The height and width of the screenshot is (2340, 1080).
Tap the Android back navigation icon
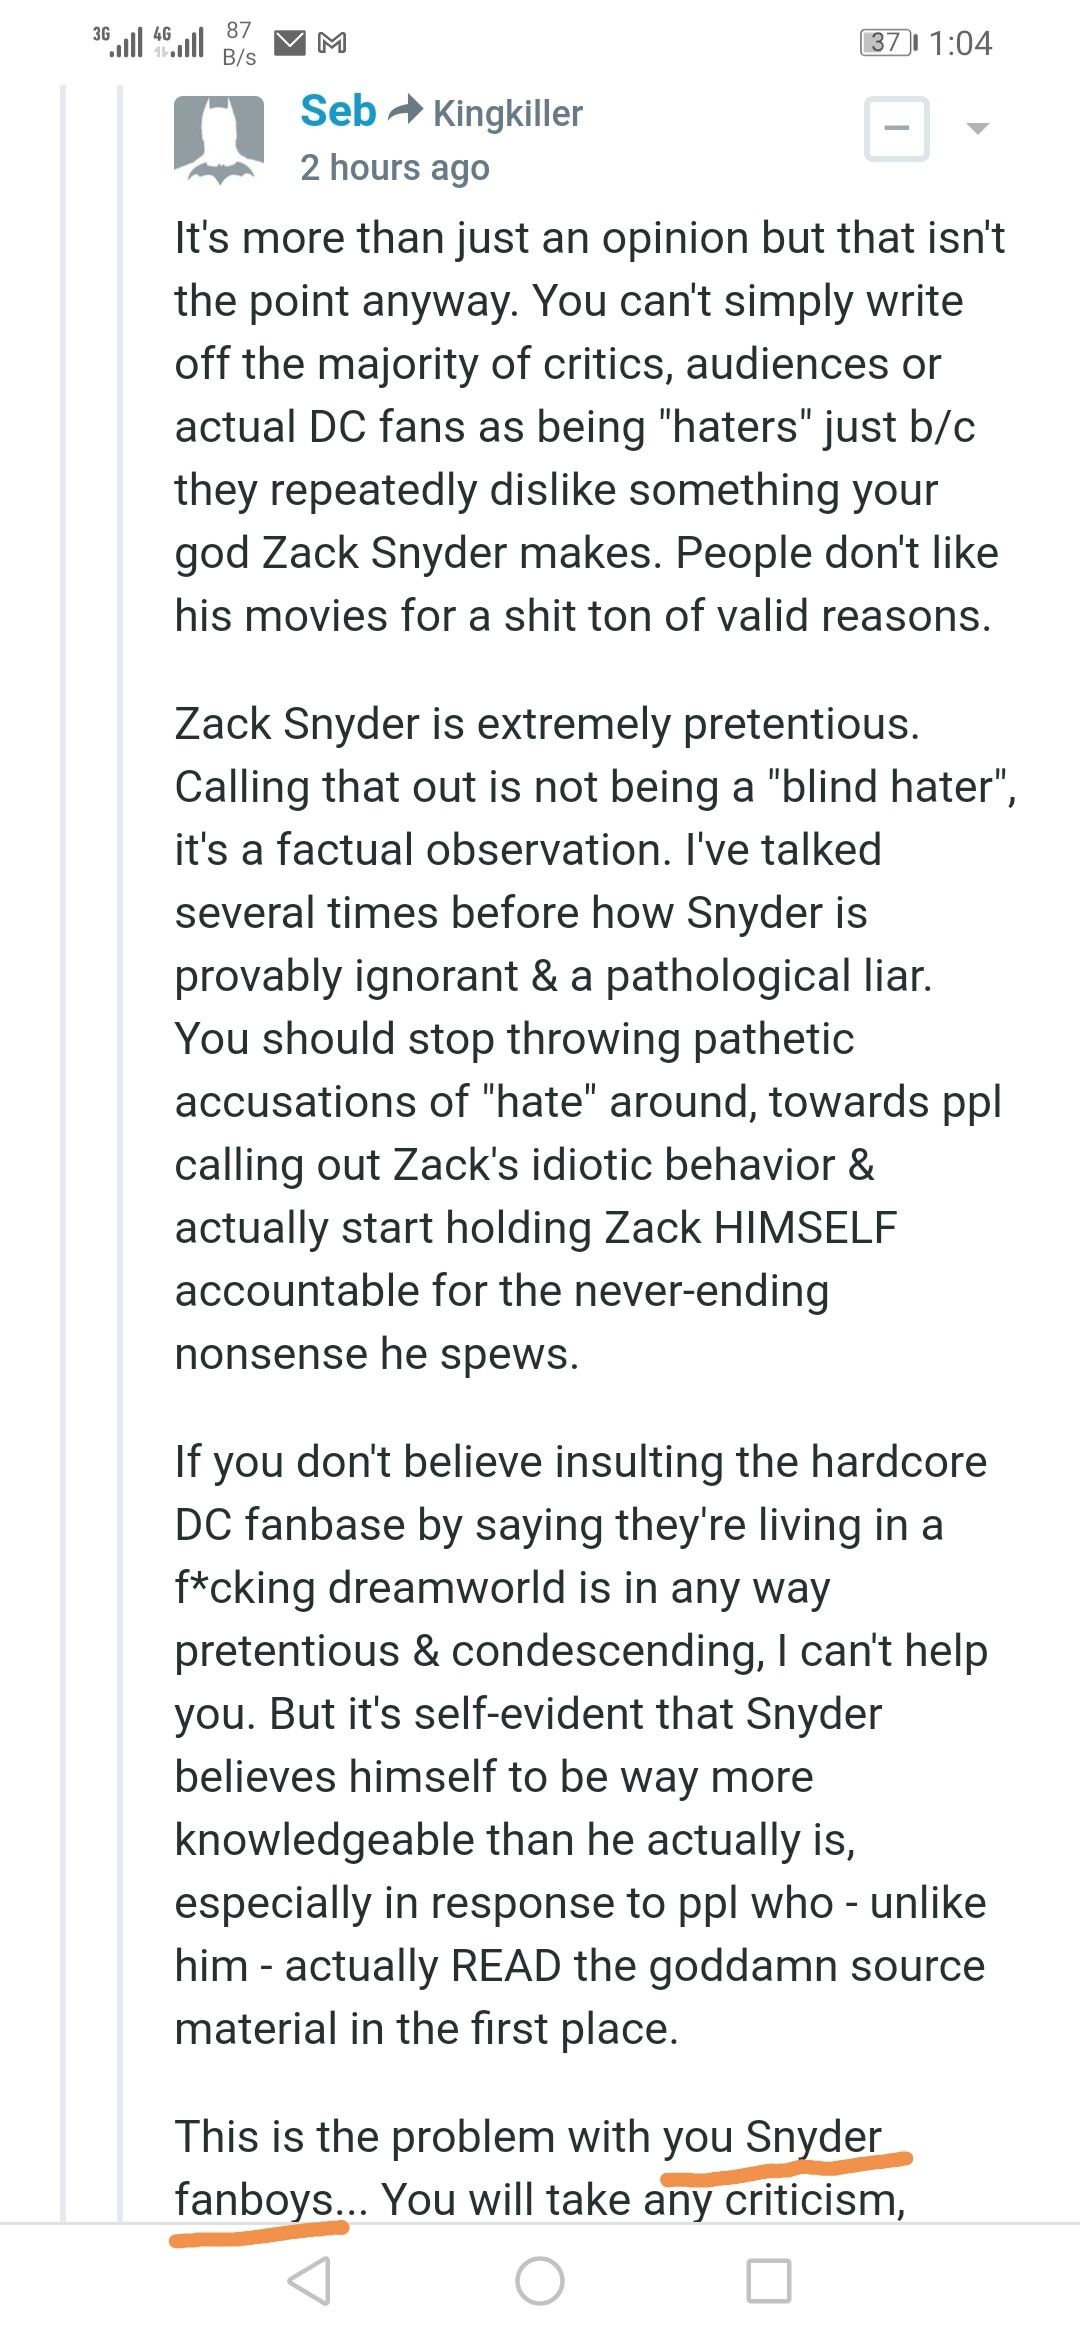(x=309, y=2280)
